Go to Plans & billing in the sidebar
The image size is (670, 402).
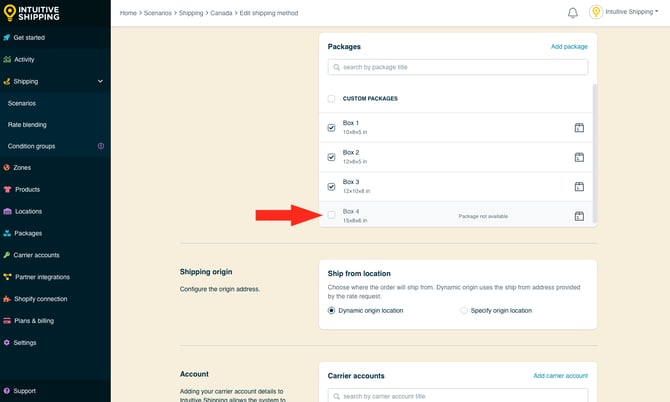click(x=34, y=321)
